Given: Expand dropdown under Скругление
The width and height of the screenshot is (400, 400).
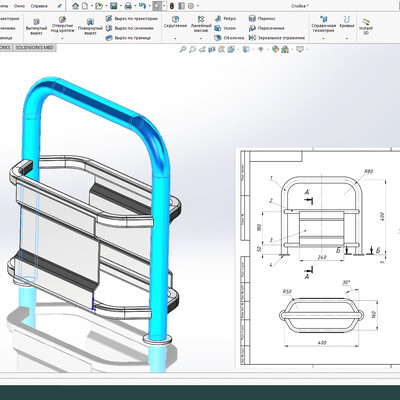Looking at the screenshot, I should coord(175,38).
